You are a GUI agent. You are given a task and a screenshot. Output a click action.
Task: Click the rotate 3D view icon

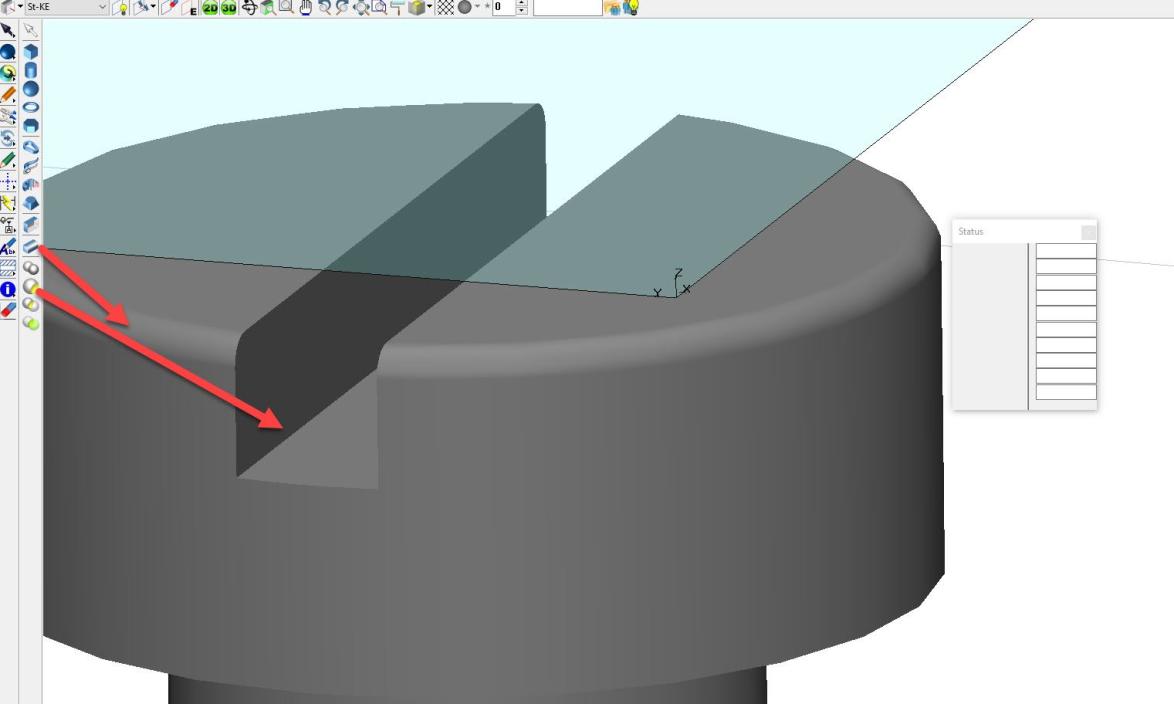[x=249, y=7]
